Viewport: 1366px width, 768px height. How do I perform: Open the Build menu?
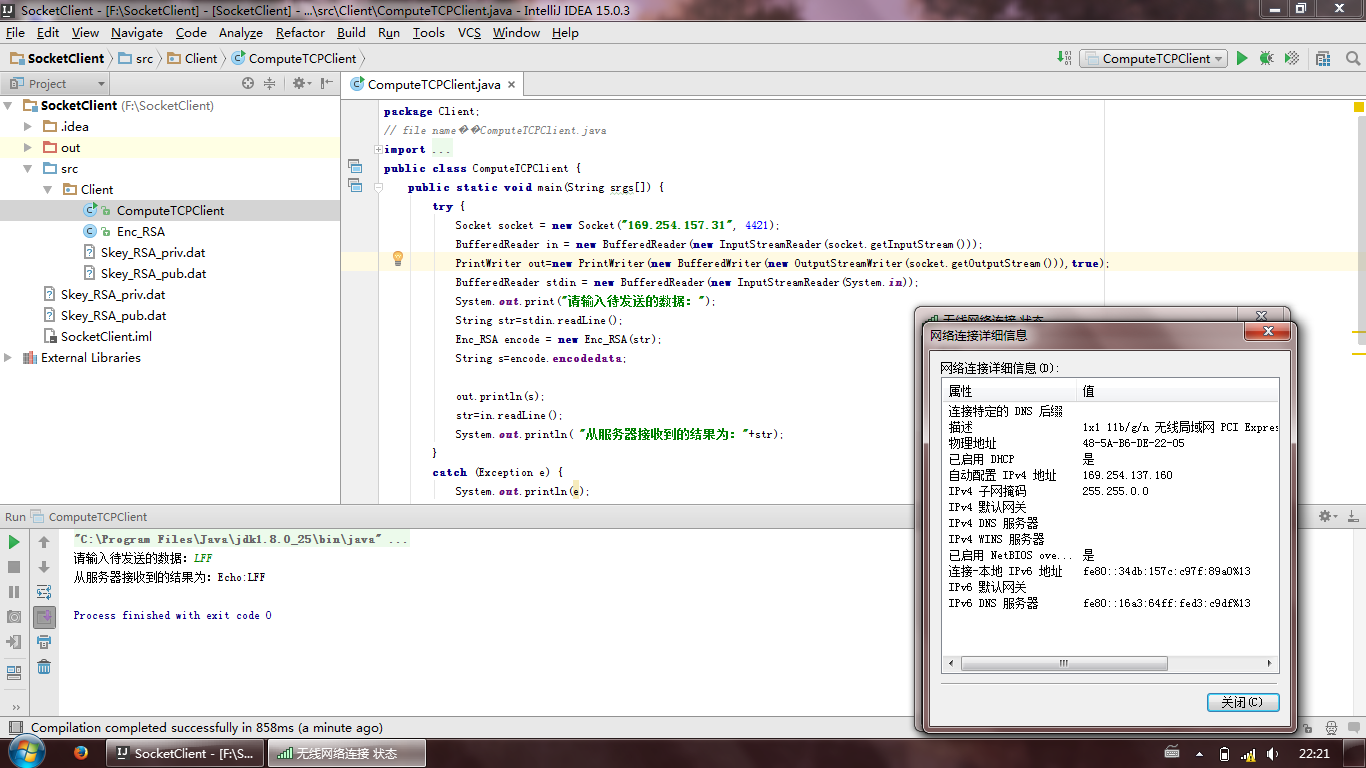[x=351, y=33]
